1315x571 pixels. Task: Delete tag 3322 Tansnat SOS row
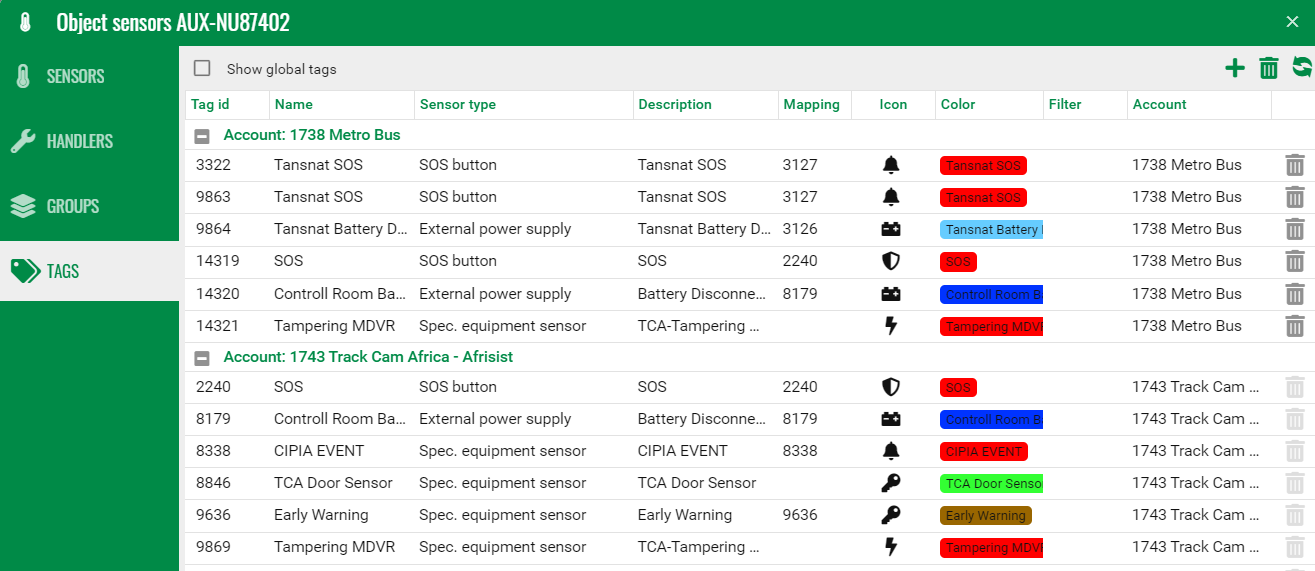click(1295, 165)
